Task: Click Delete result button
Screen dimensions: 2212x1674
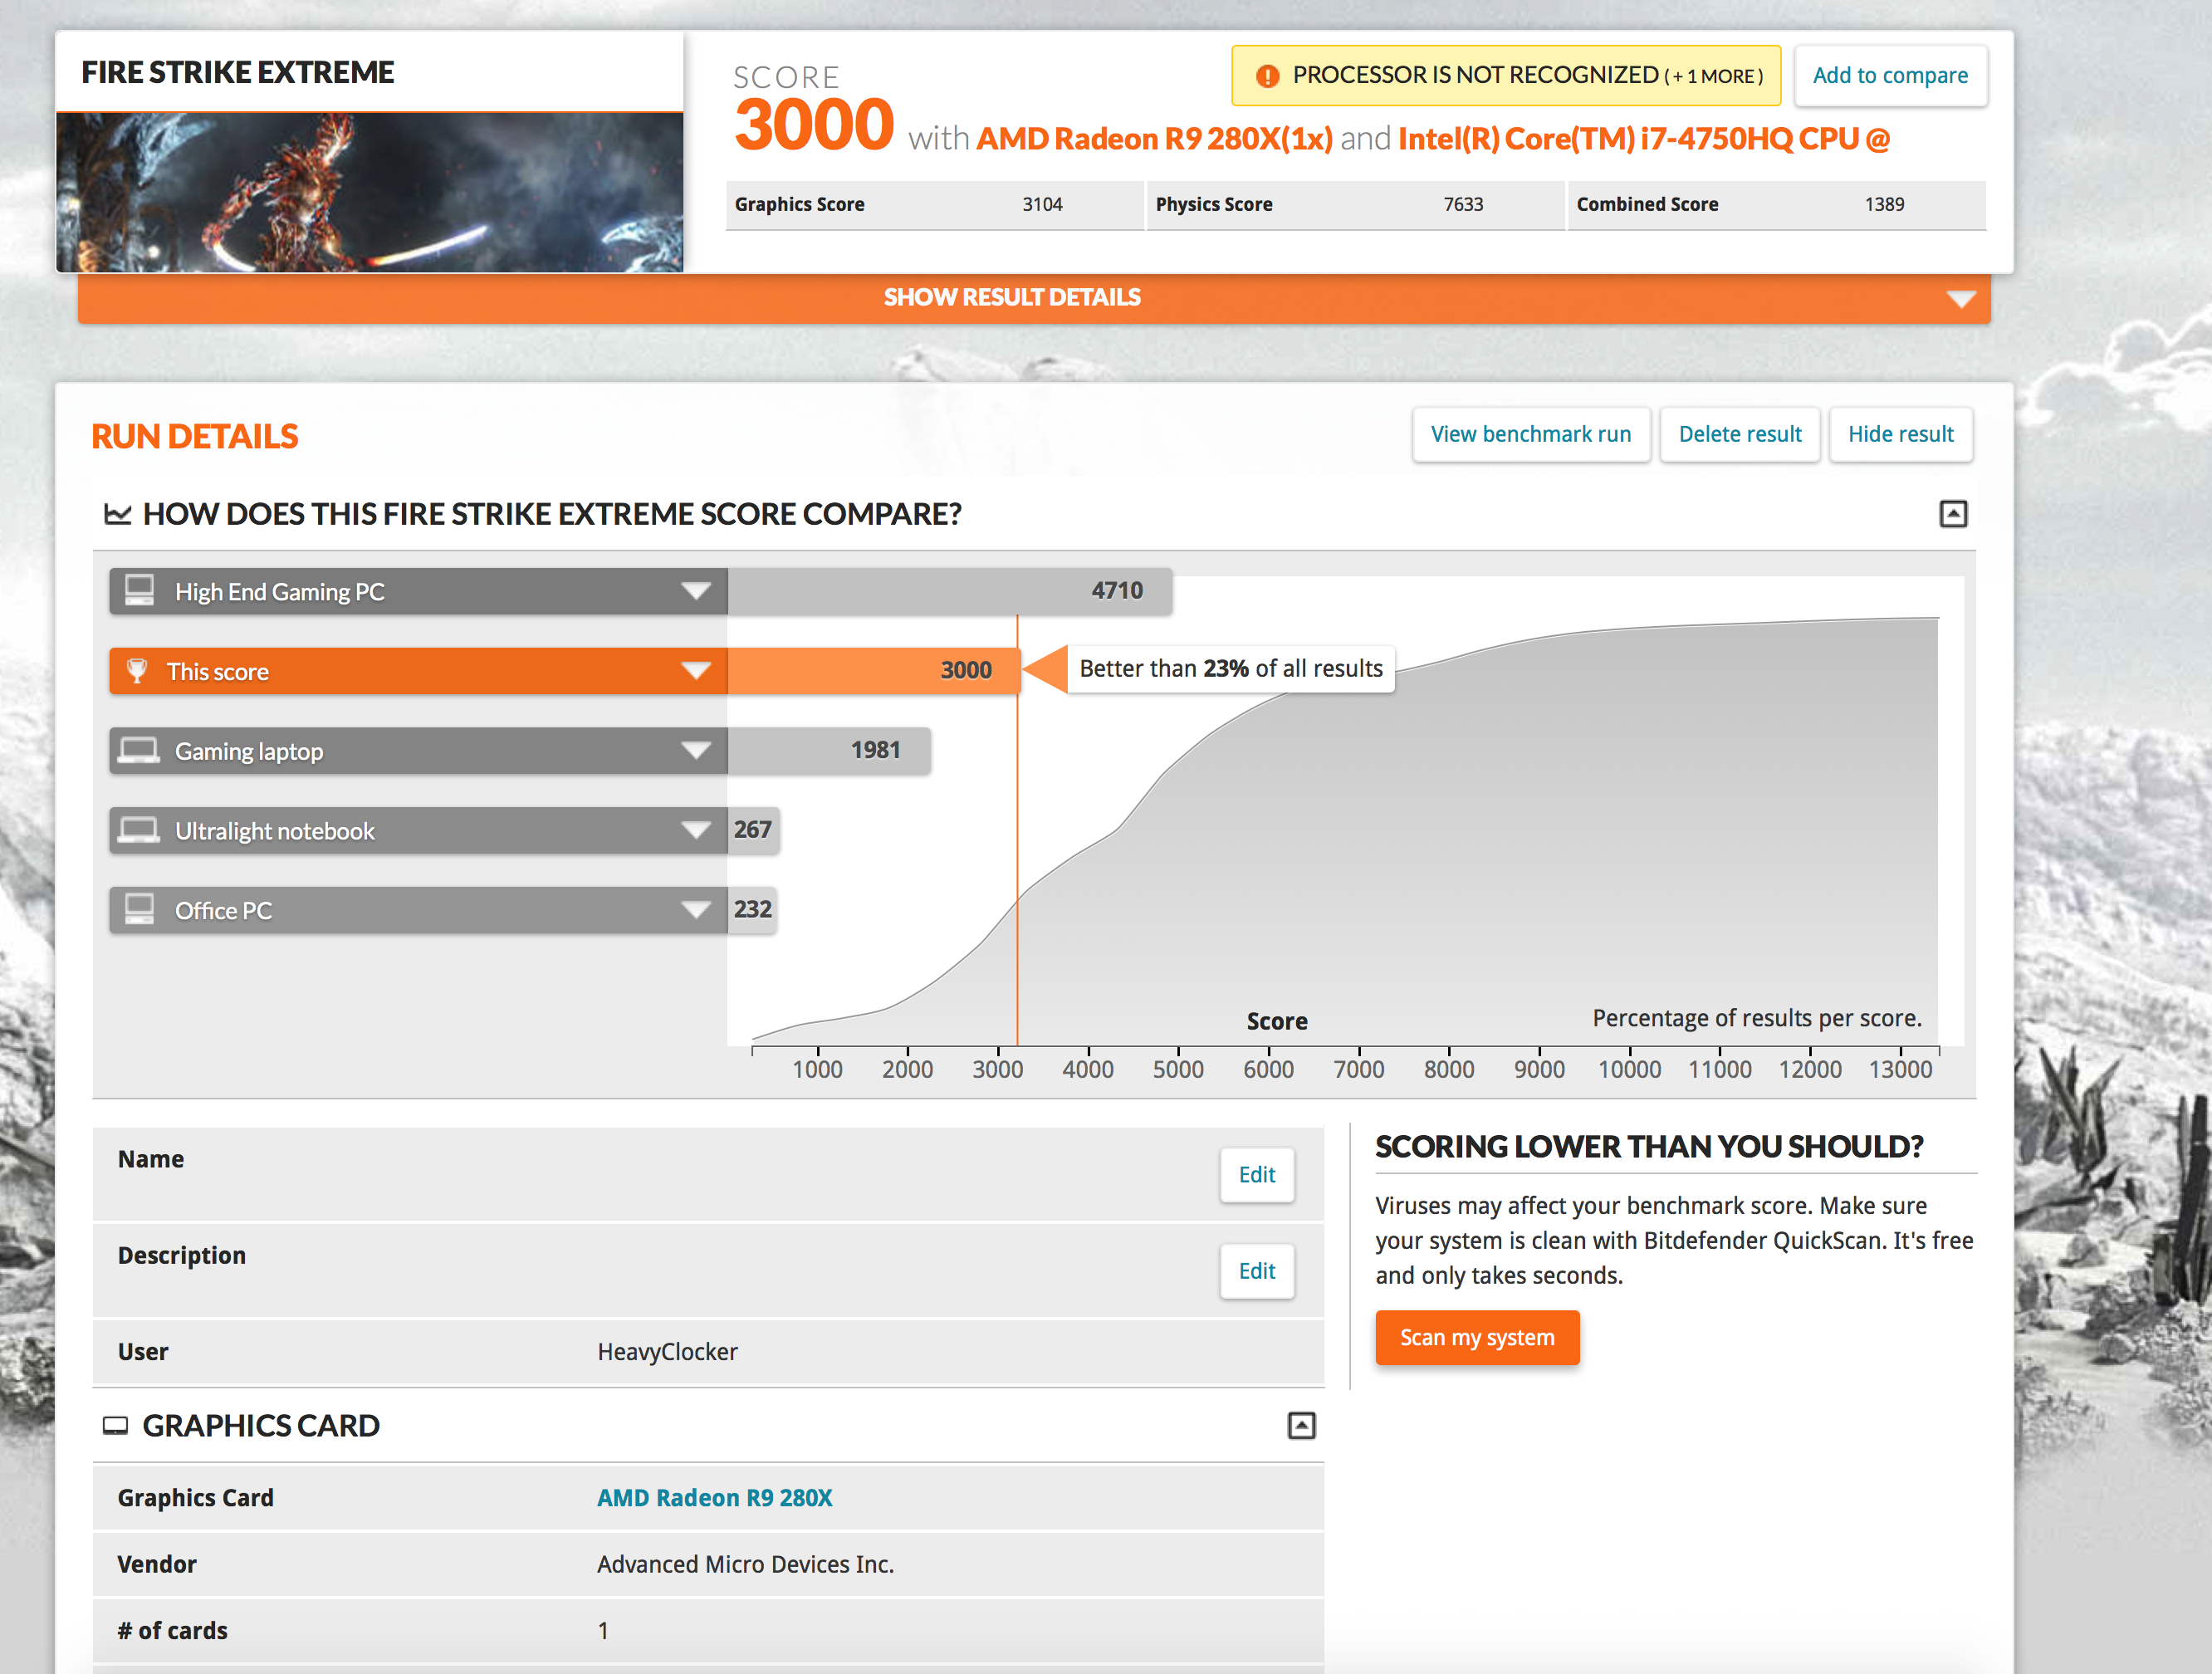Action: coord(1740,434)
